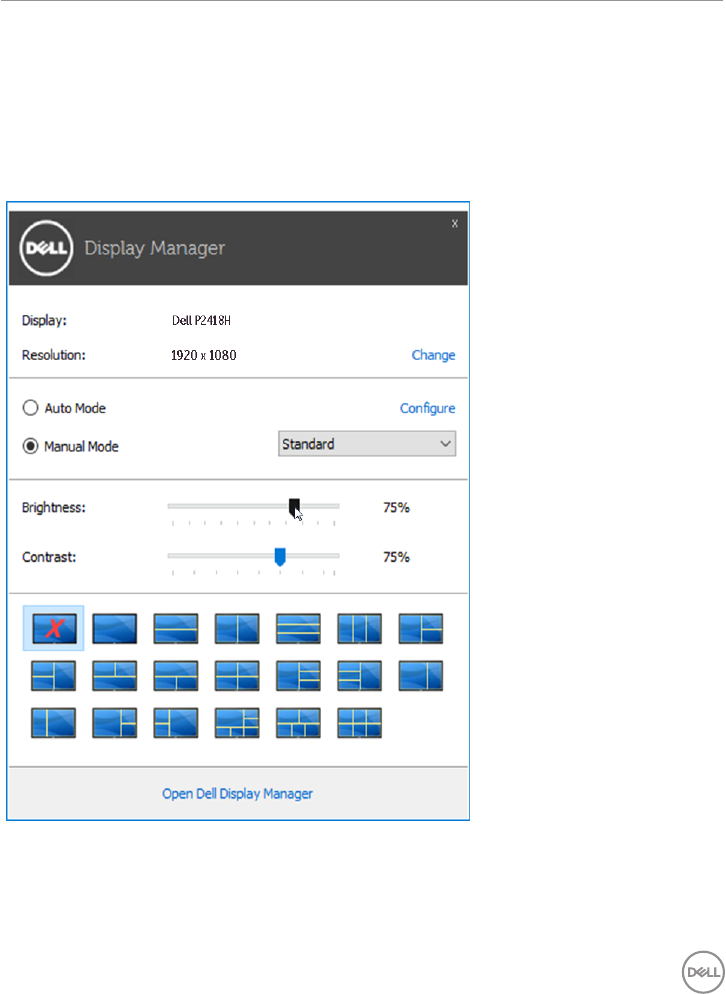Click the 1920 x 1080 resolution value
This screenshot has height=994, width=726.
tap(204, 355)
